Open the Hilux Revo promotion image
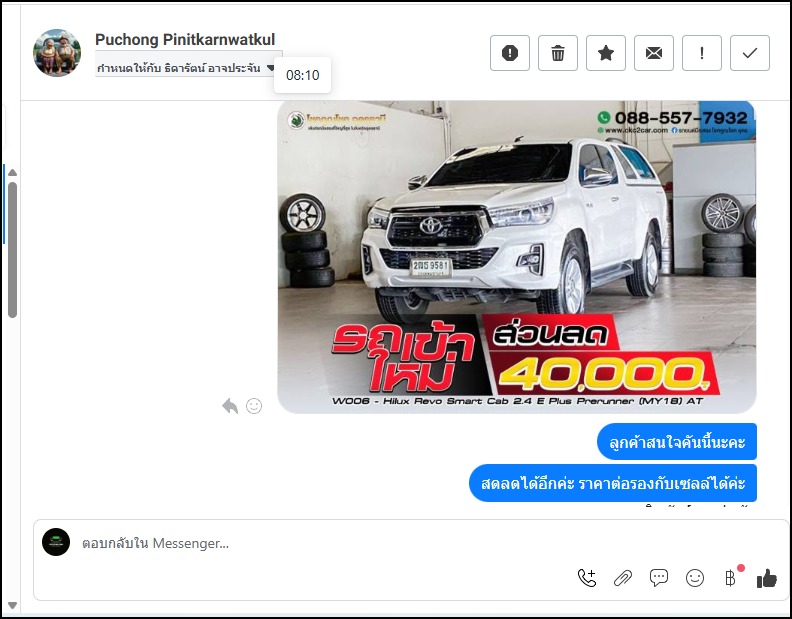 (x=517, y=257)
